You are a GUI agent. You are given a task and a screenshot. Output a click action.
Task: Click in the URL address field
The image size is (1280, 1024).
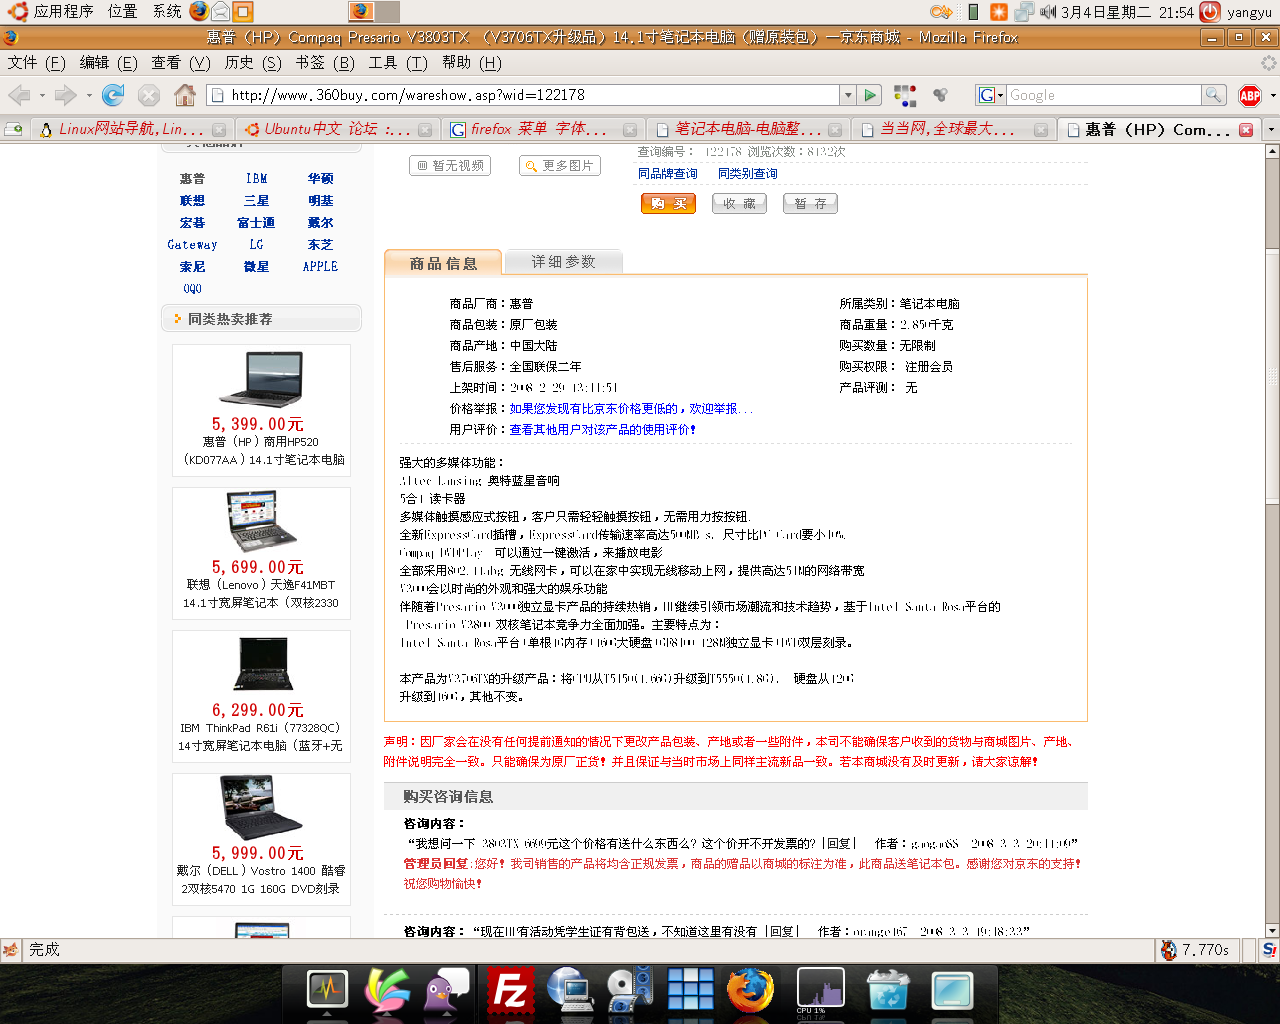point(533,95)
